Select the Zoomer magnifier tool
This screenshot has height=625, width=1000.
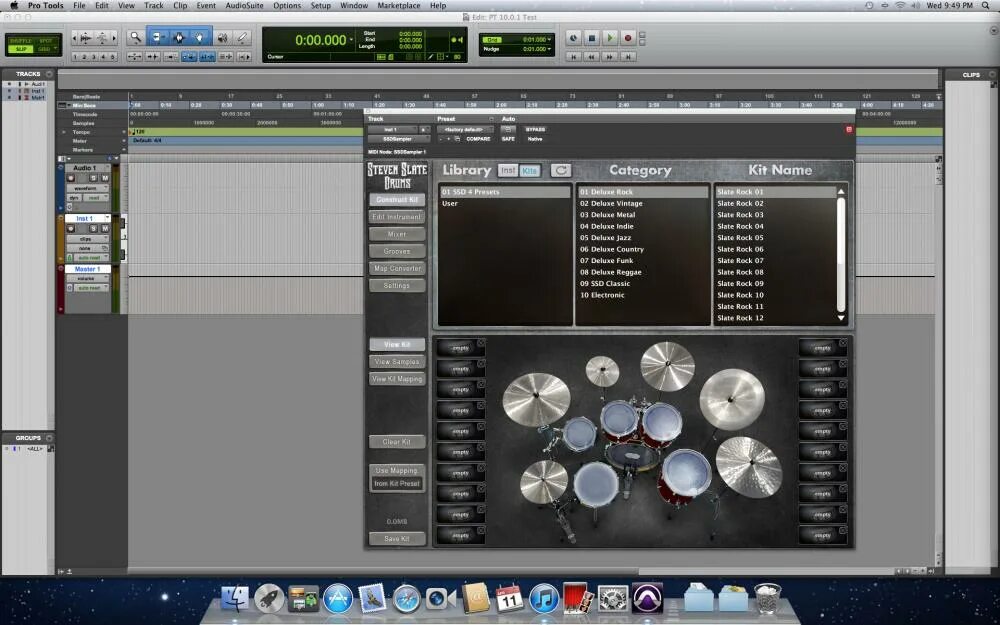click(x=135, y=38)
